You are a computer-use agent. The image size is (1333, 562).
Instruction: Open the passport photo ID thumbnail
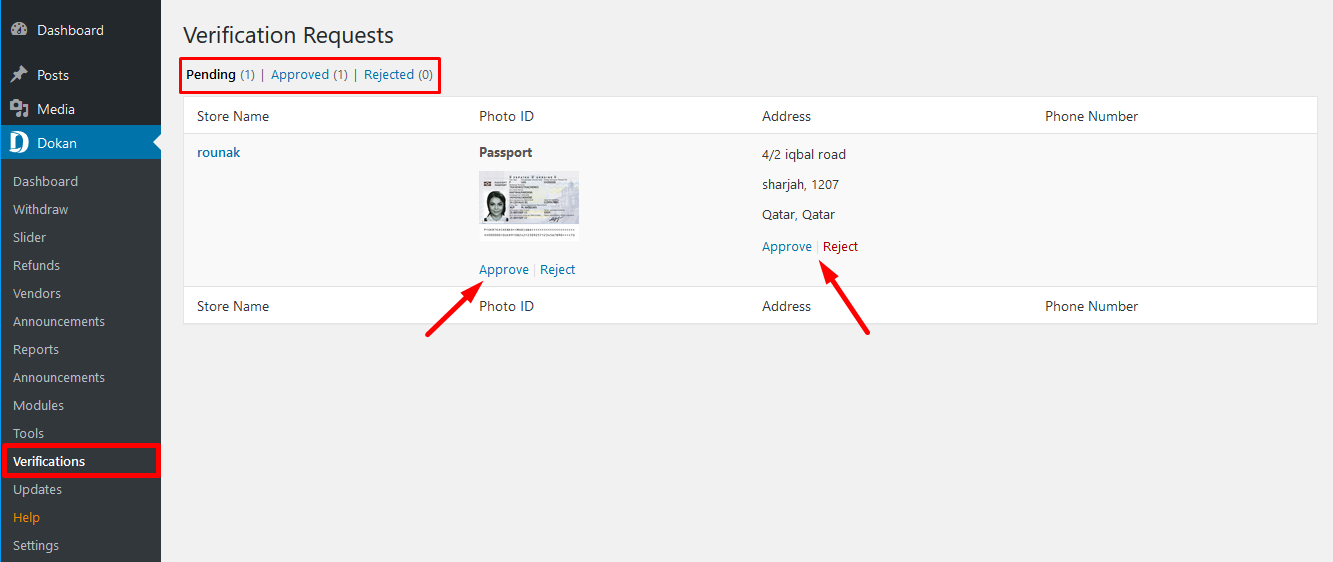[529, 205]
